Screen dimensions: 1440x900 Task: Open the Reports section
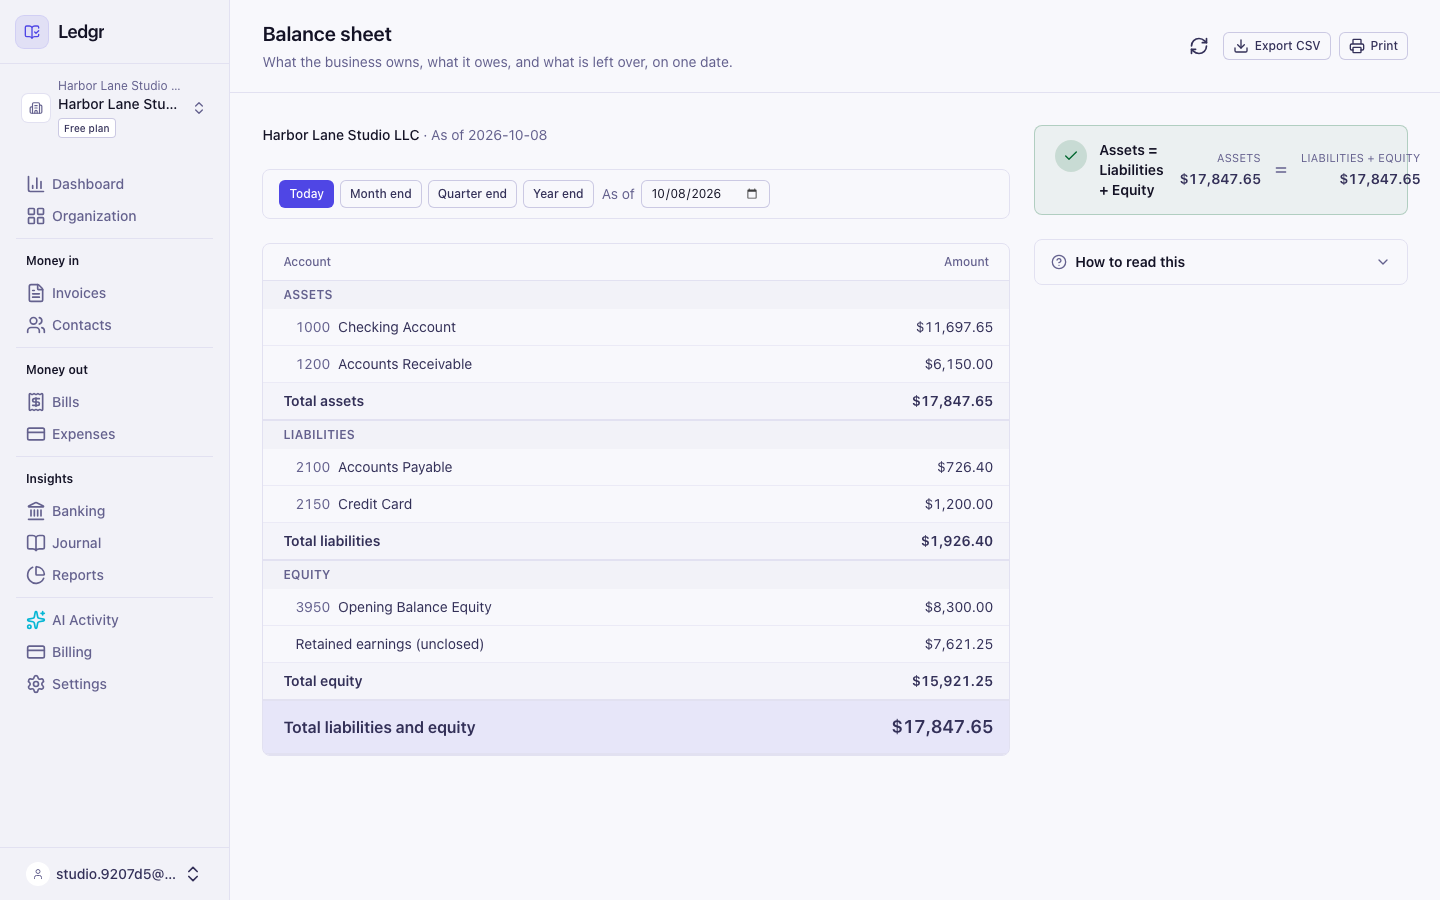point(114,575)
